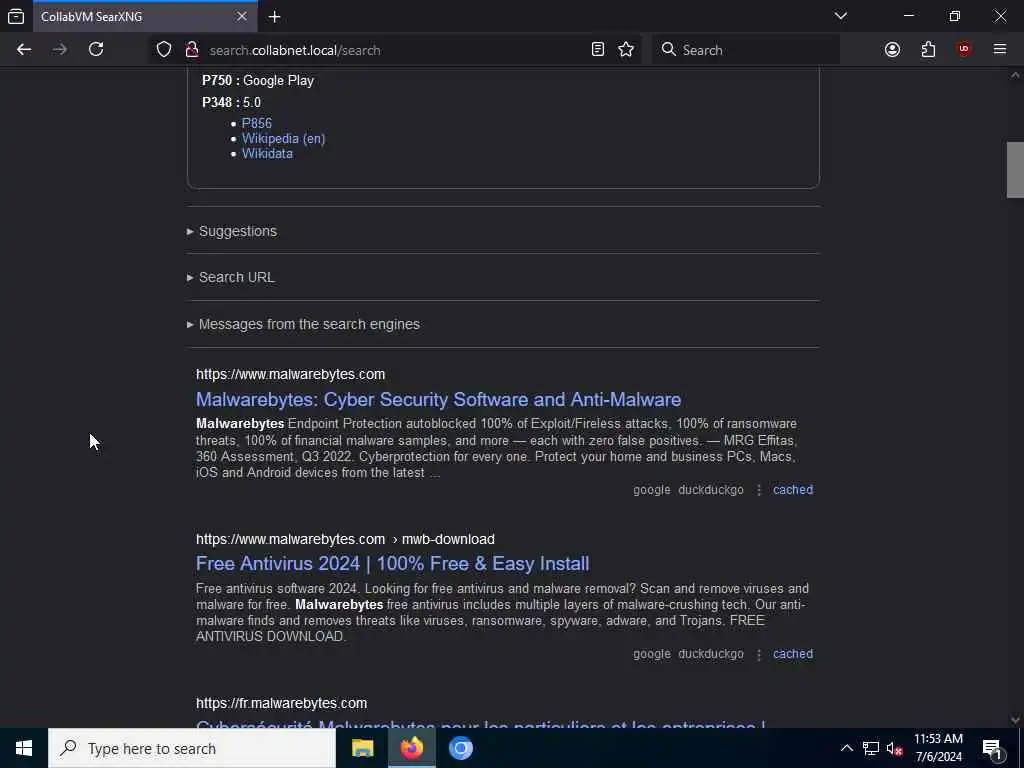Reload the current page

coord(96,50)
